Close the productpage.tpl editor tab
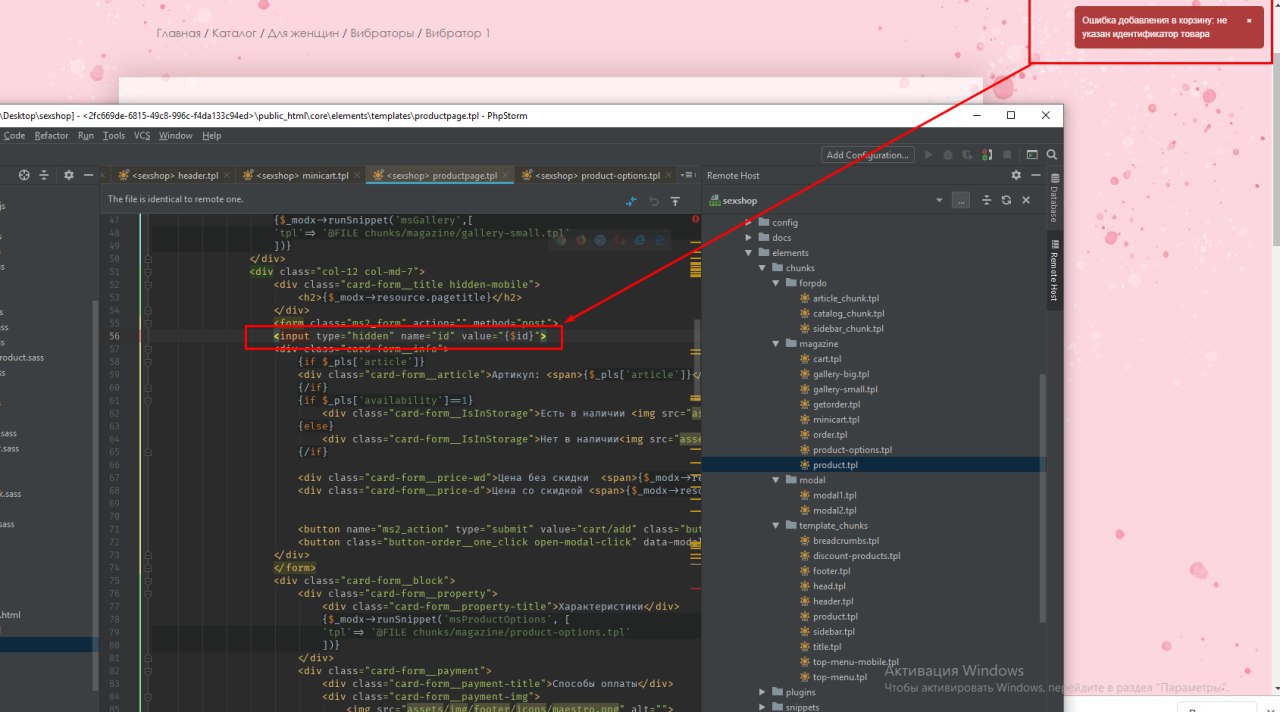Viewport: 1280px width, 712px height. (506, 175)
